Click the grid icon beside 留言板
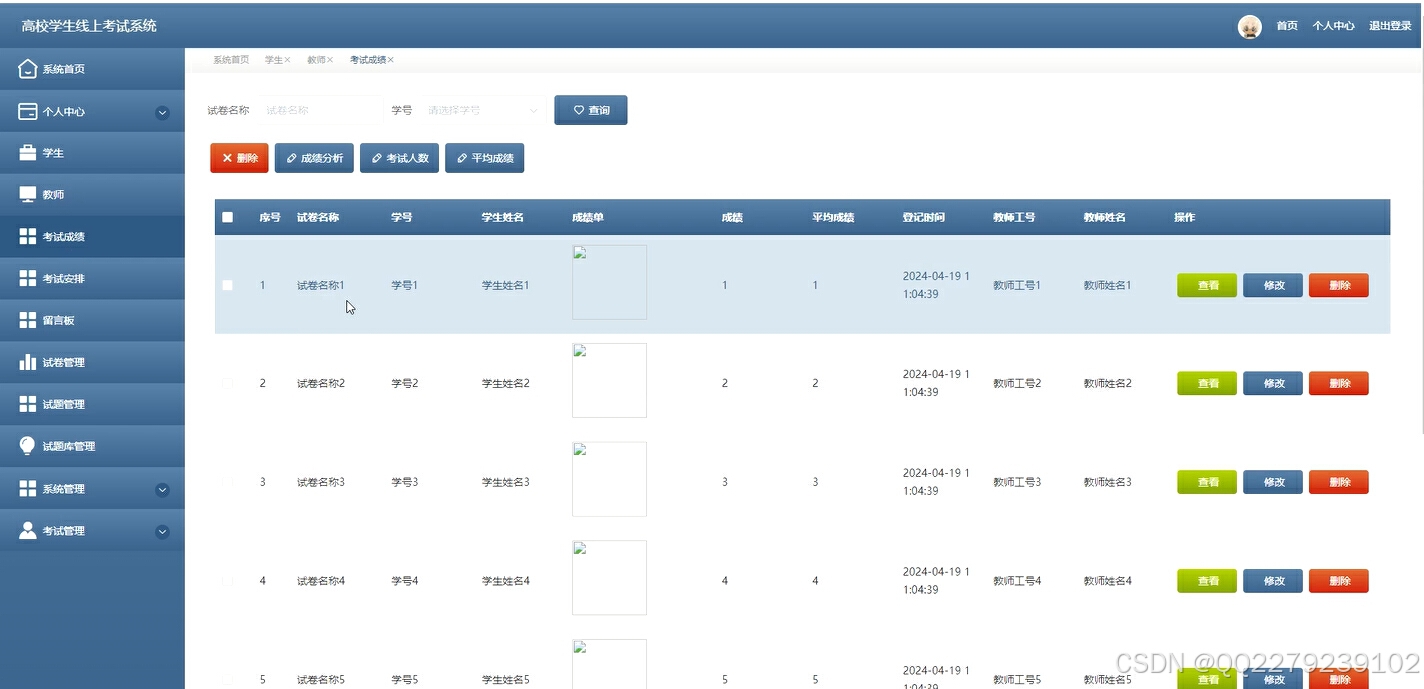Image resolution: width=1424 pixels, height=689 pixels. coord(28,320)
